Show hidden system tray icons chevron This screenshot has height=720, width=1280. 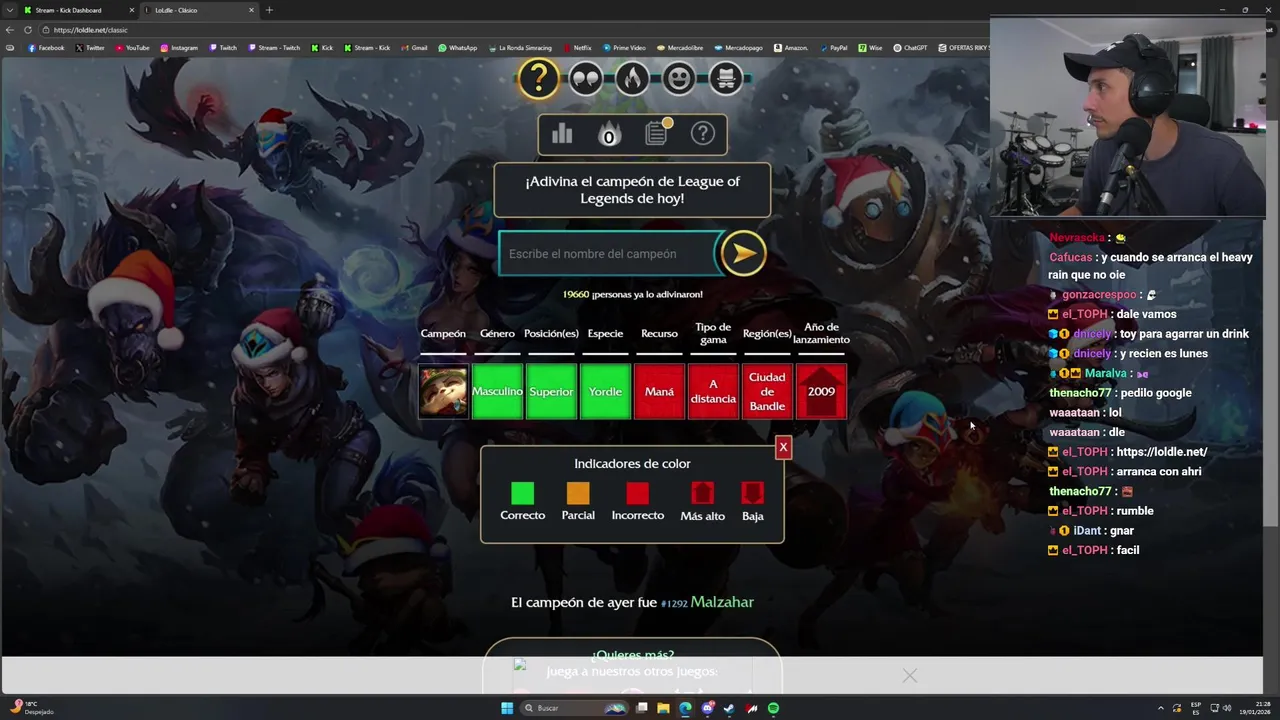click(x=1160, y=708)
